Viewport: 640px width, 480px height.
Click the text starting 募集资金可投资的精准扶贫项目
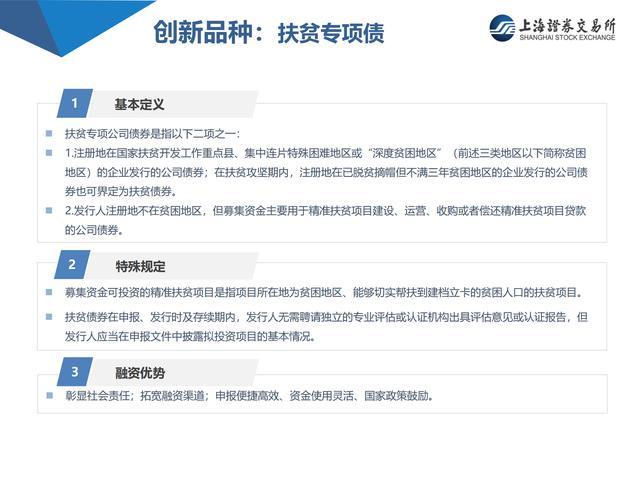[x=324, y=292]
